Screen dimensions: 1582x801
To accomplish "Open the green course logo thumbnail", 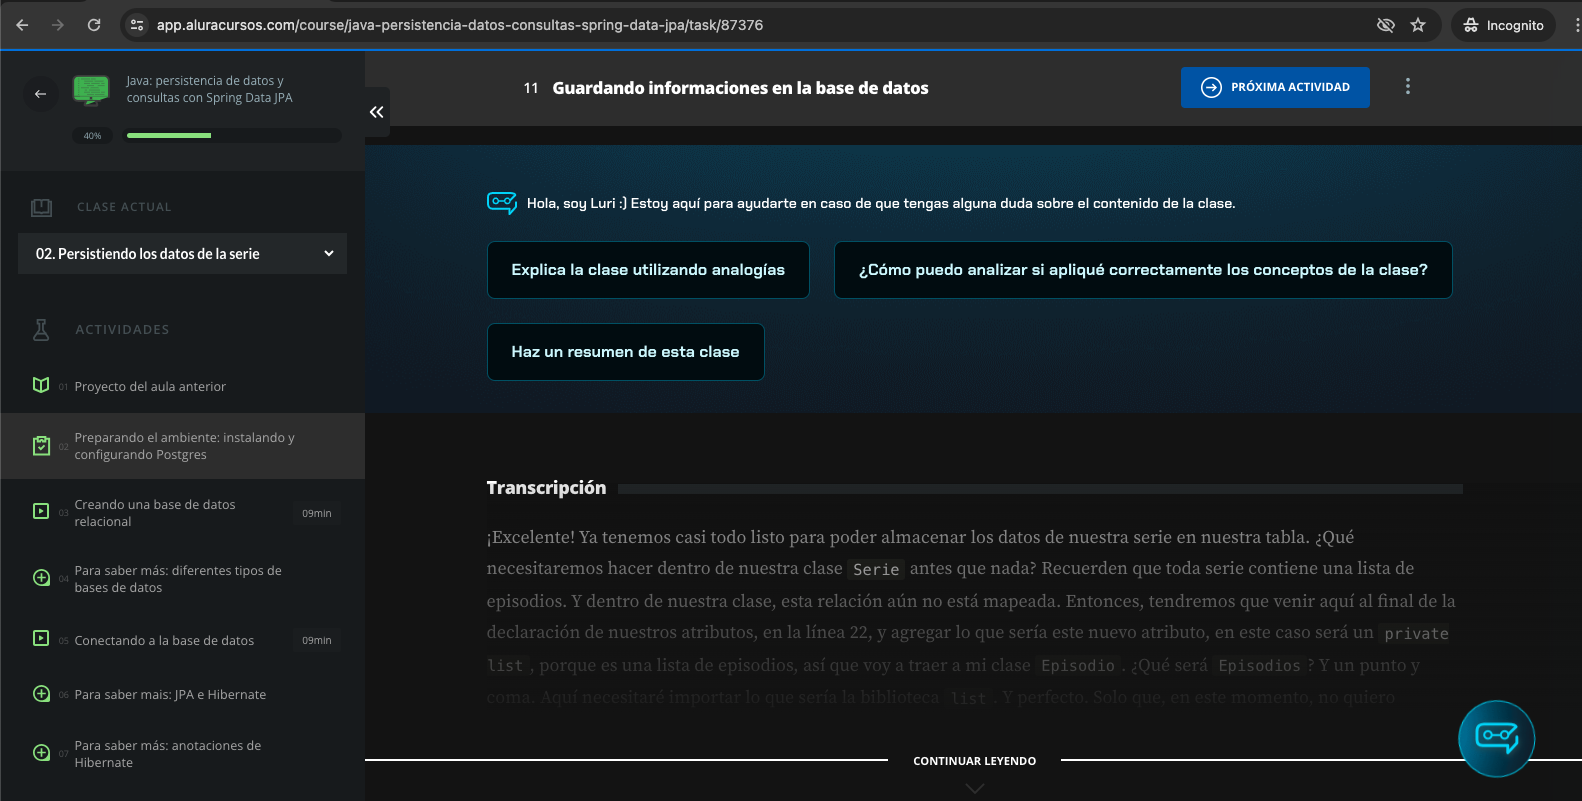I will (91, 90).
